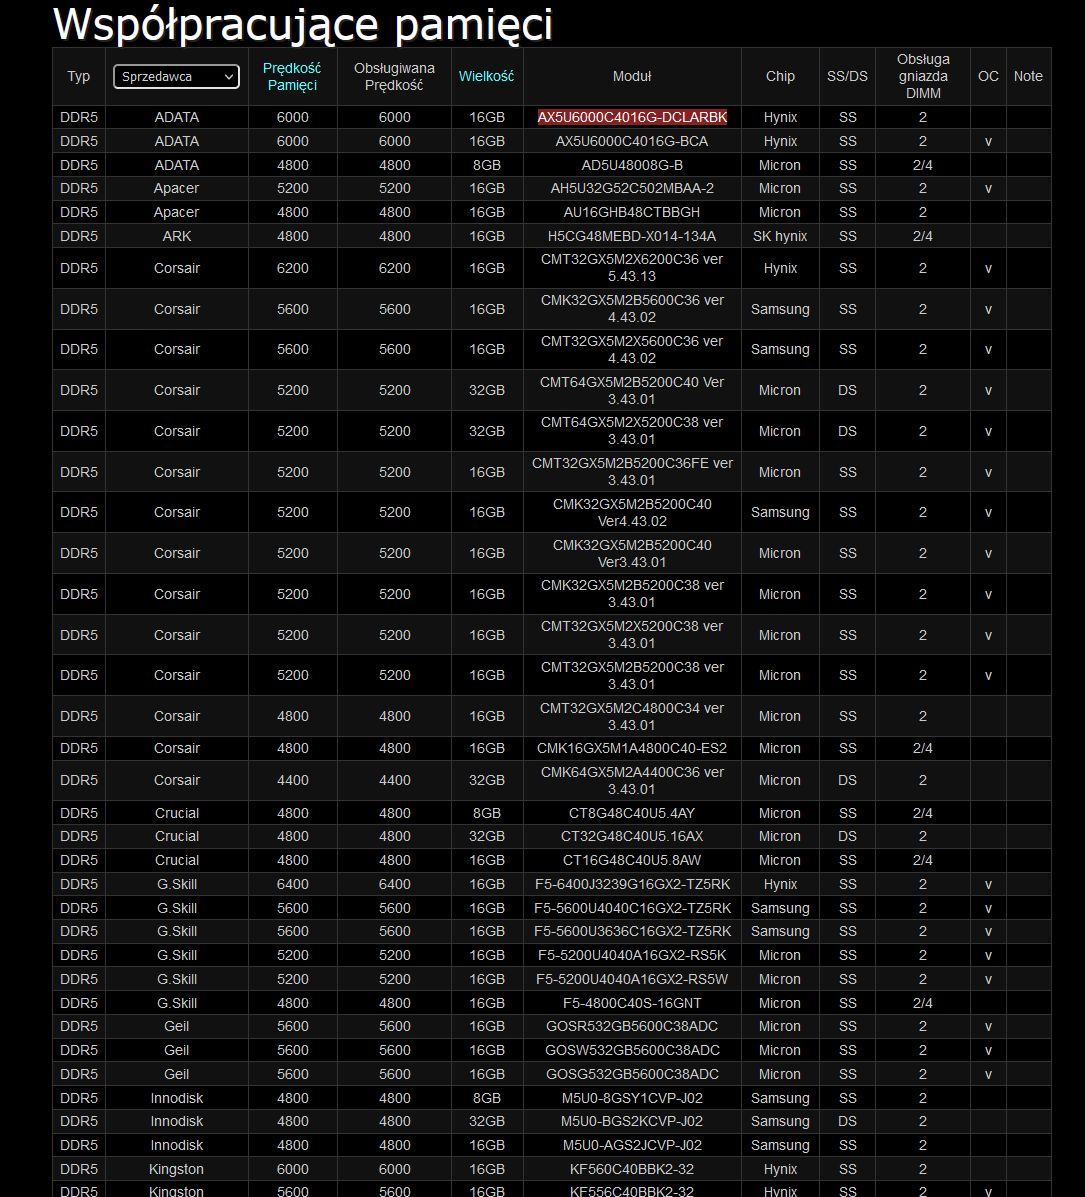Select module CMT32GX5M2B5200C36FE ver 3.43.01
This screenshot has width=1085, height=1197.
pos(632,472)
